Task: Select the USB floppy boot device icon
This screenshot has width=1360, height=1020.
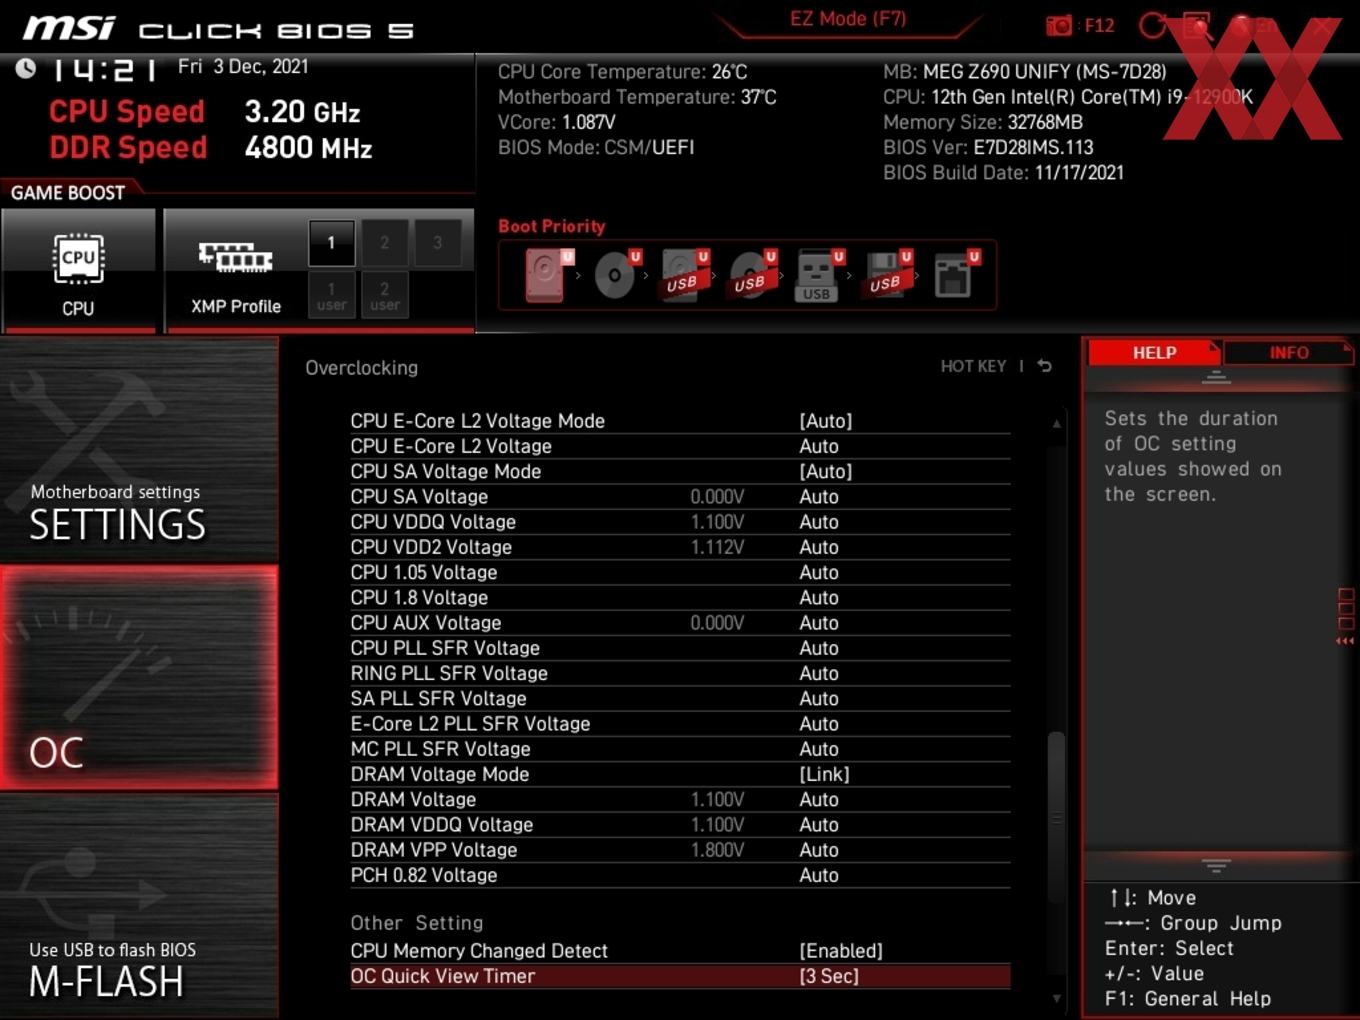Action: (x=887, y=274)
